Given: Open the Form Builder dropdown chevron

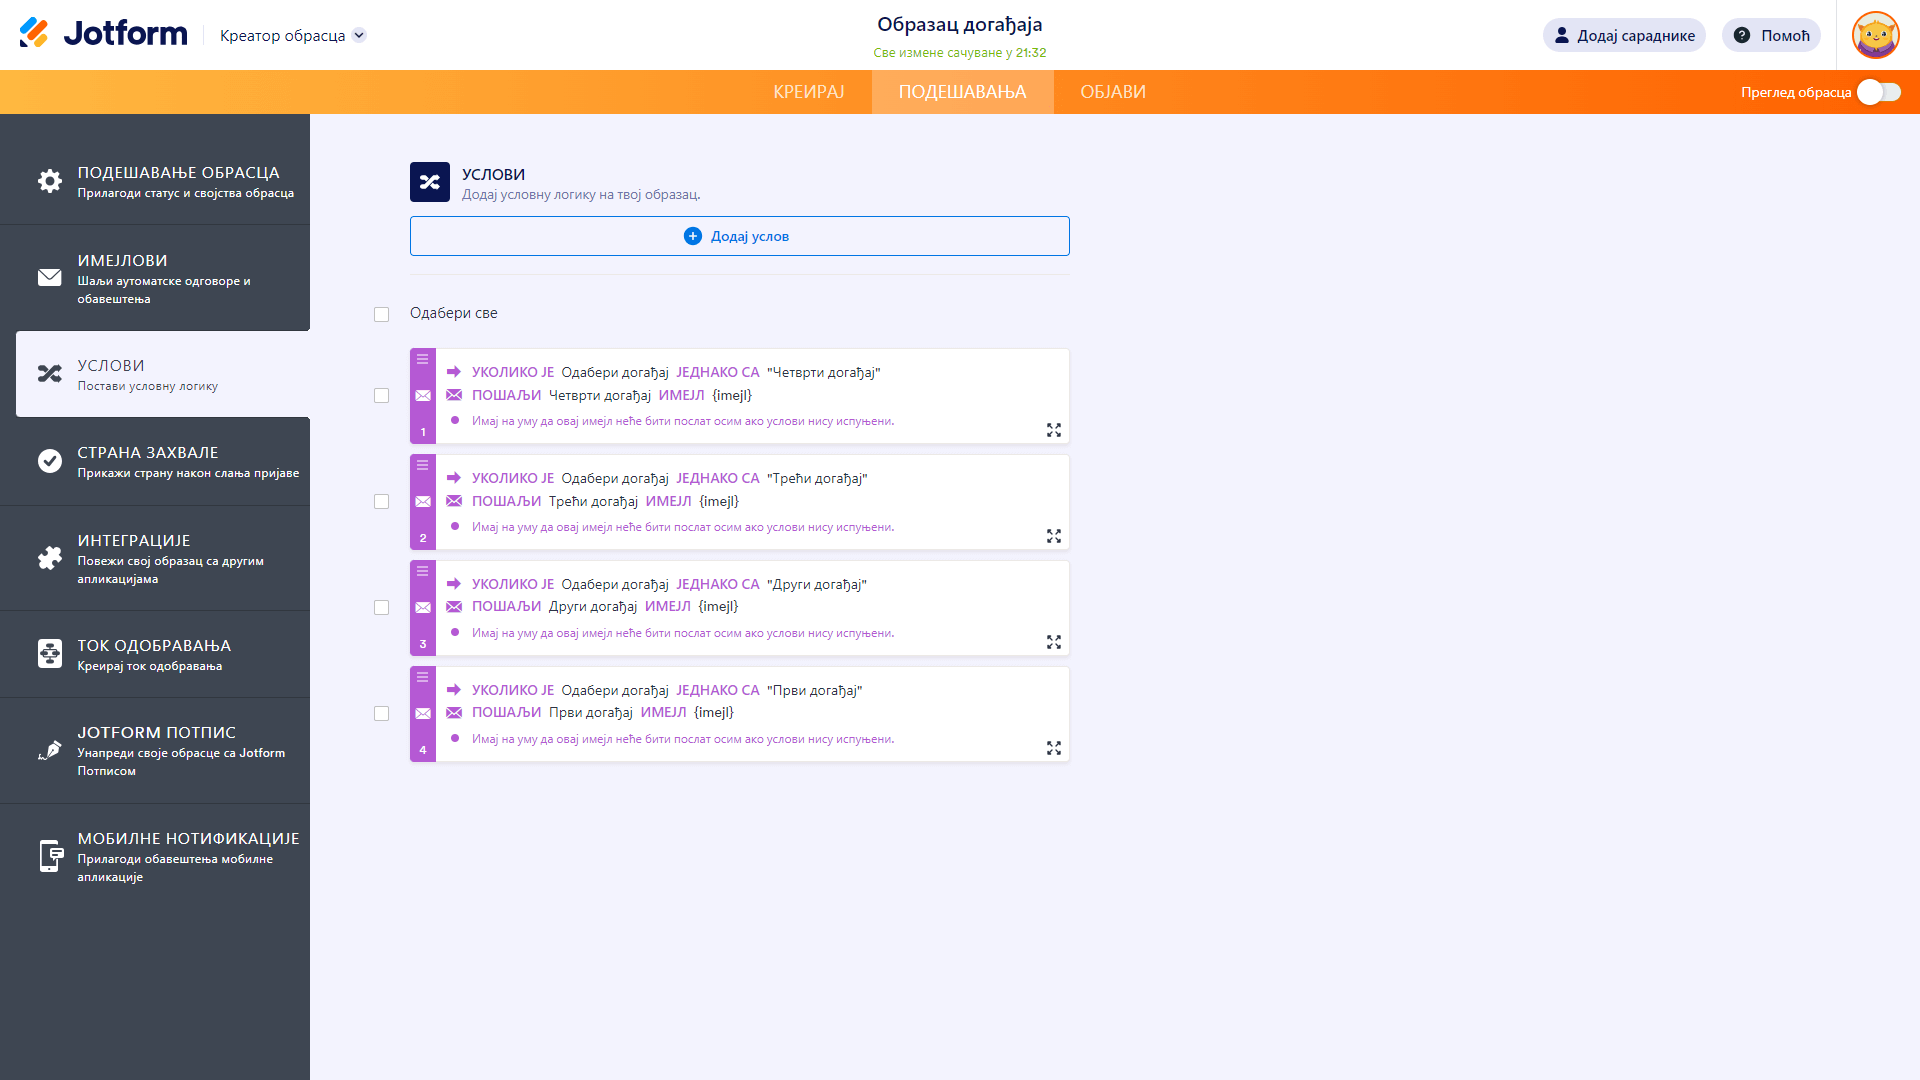Looking at the screenshot, I should pos(360,35).
